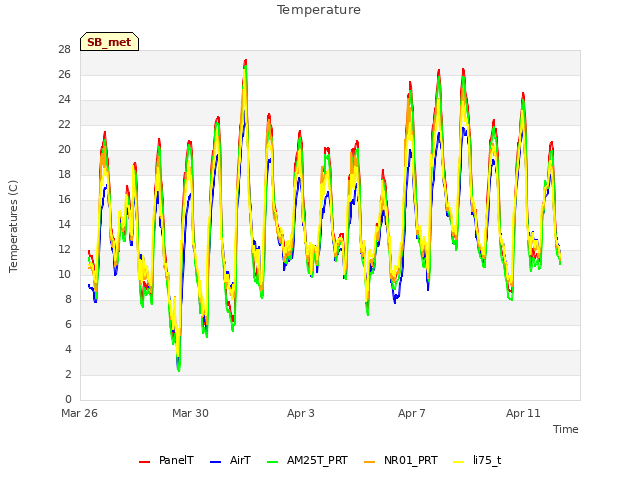Click the 28 value on the y-axis
Viewport: 640px width, 480px height.
tap(64, 49)
